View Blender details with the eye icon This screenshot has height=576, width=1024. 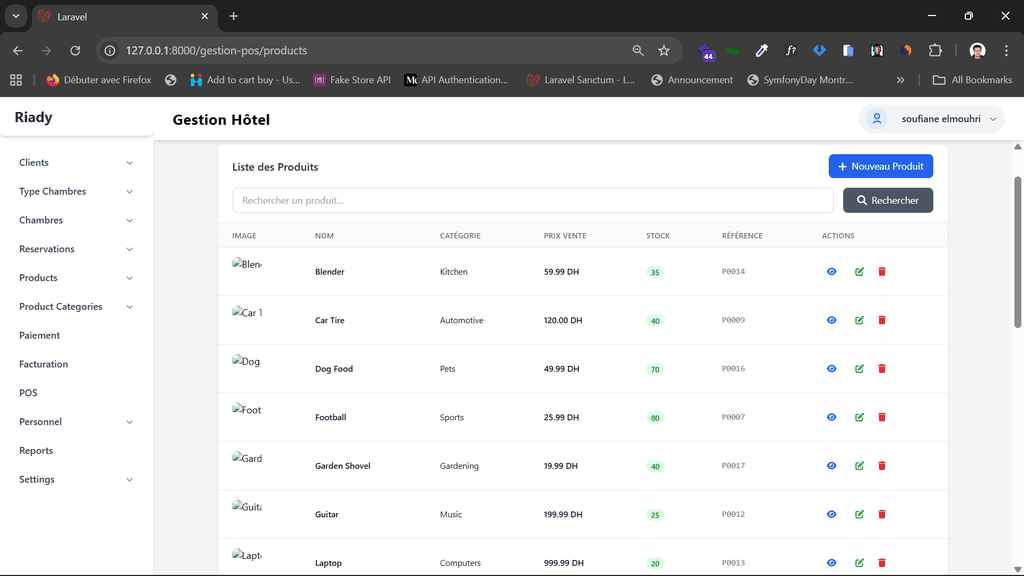click(x=831, y=272)
